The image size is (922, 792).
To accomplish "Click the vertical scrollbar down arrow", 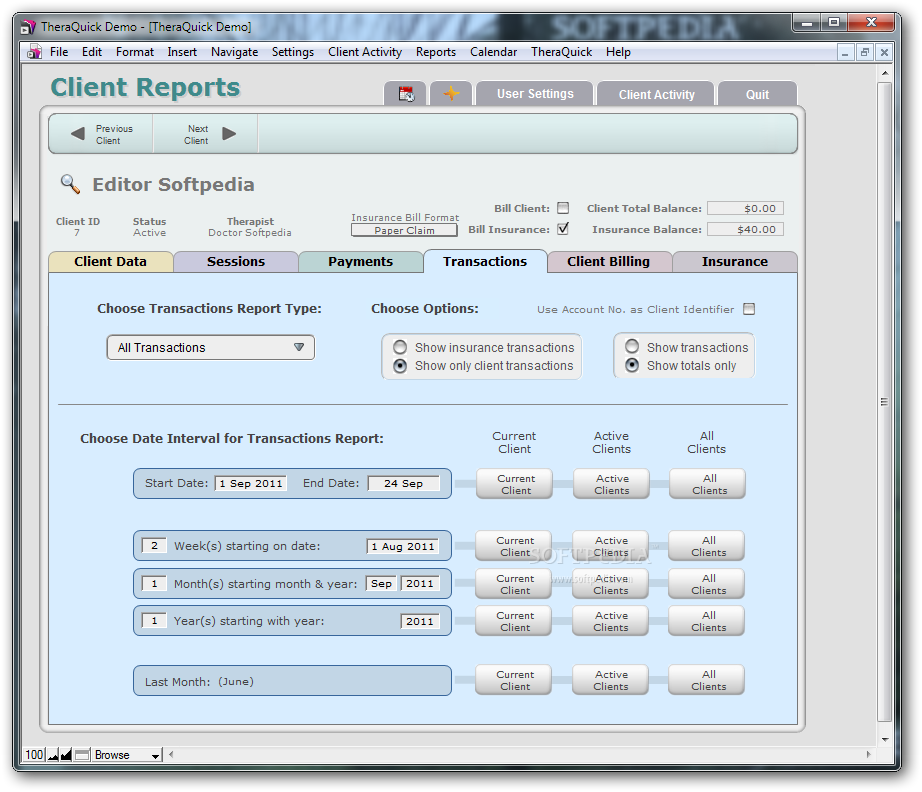I will (x=884, y=740).
